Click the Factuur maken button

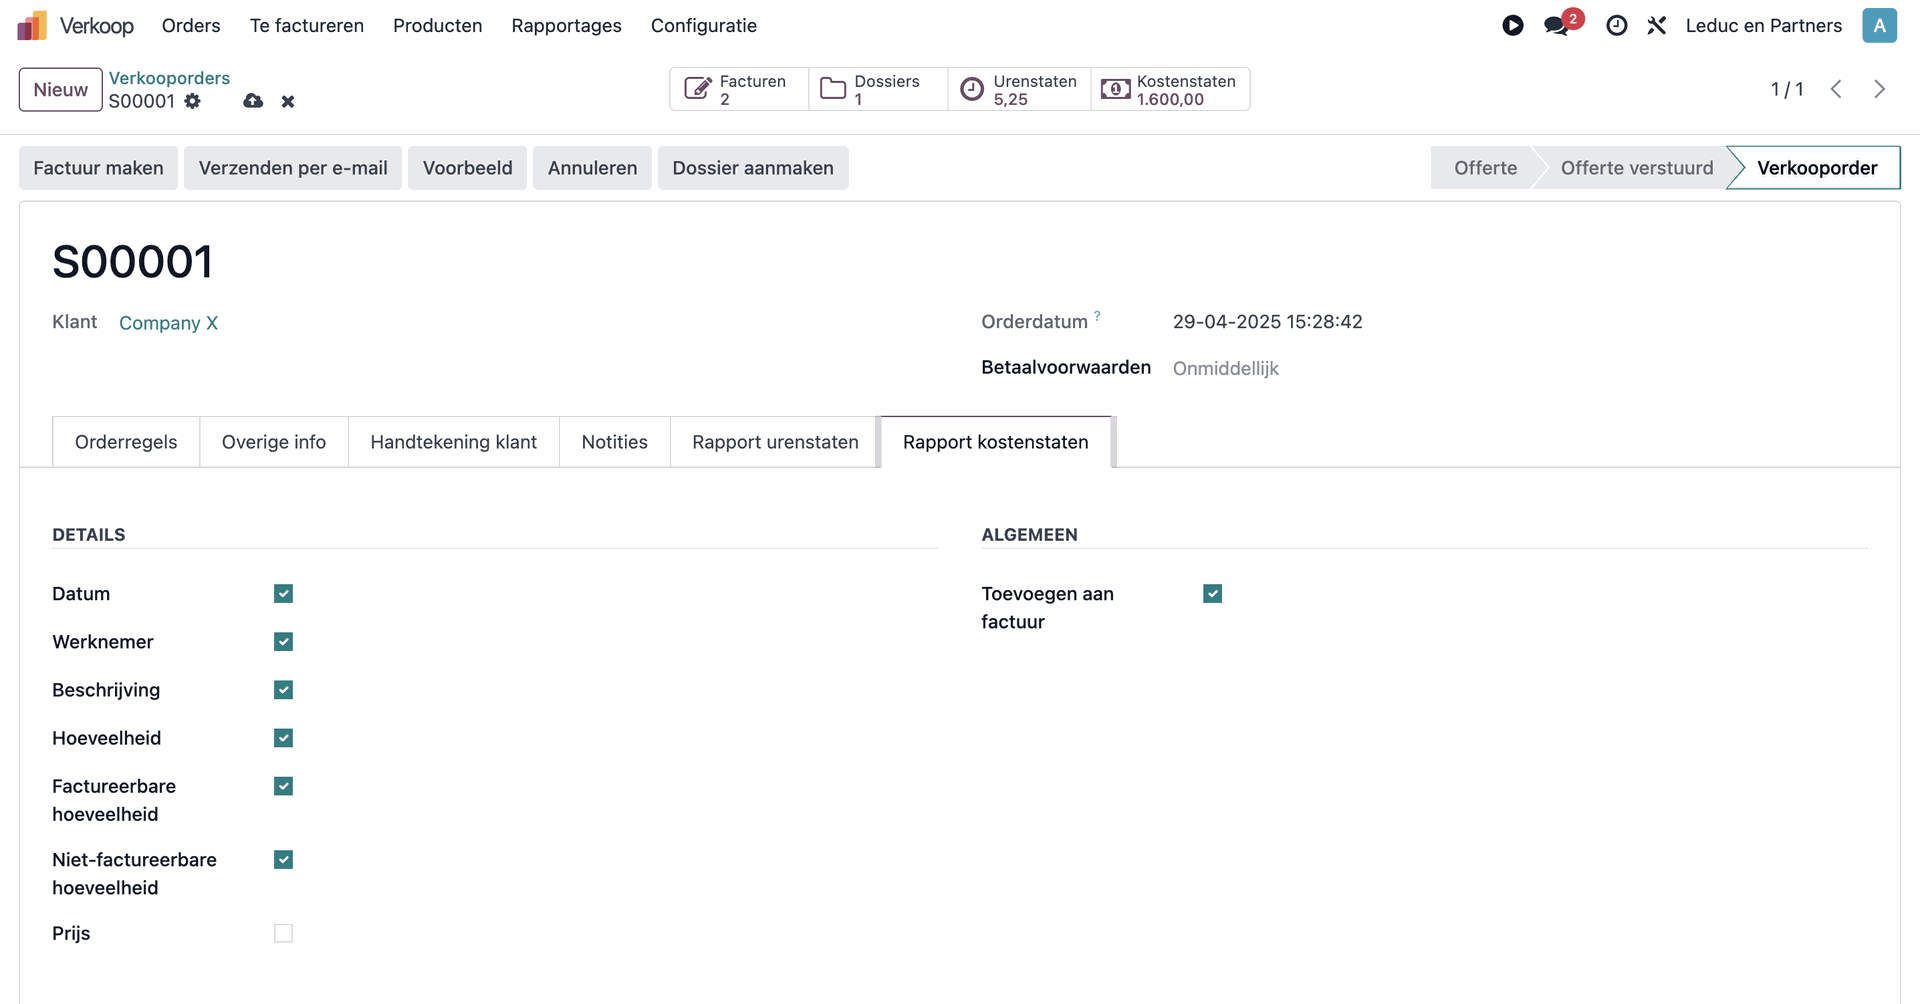(x=98, y=168)
